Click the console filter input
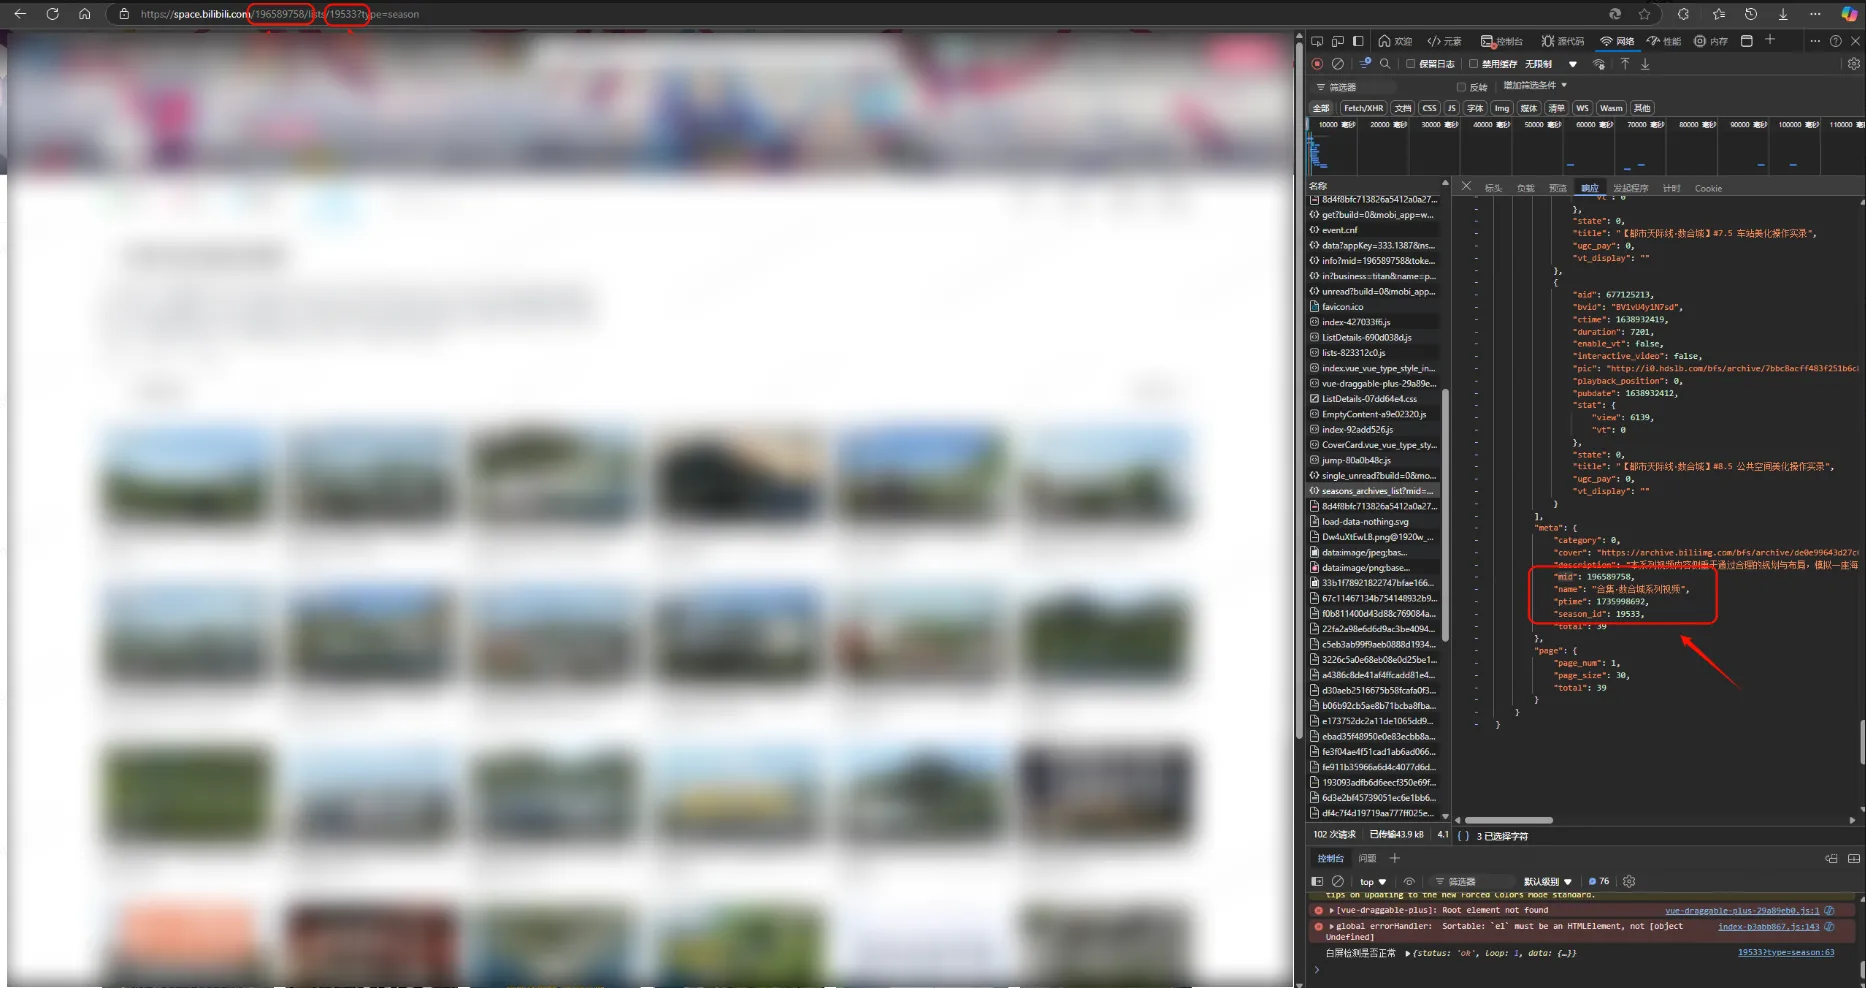This screenshot has width=1866, height=988. 1472,882
